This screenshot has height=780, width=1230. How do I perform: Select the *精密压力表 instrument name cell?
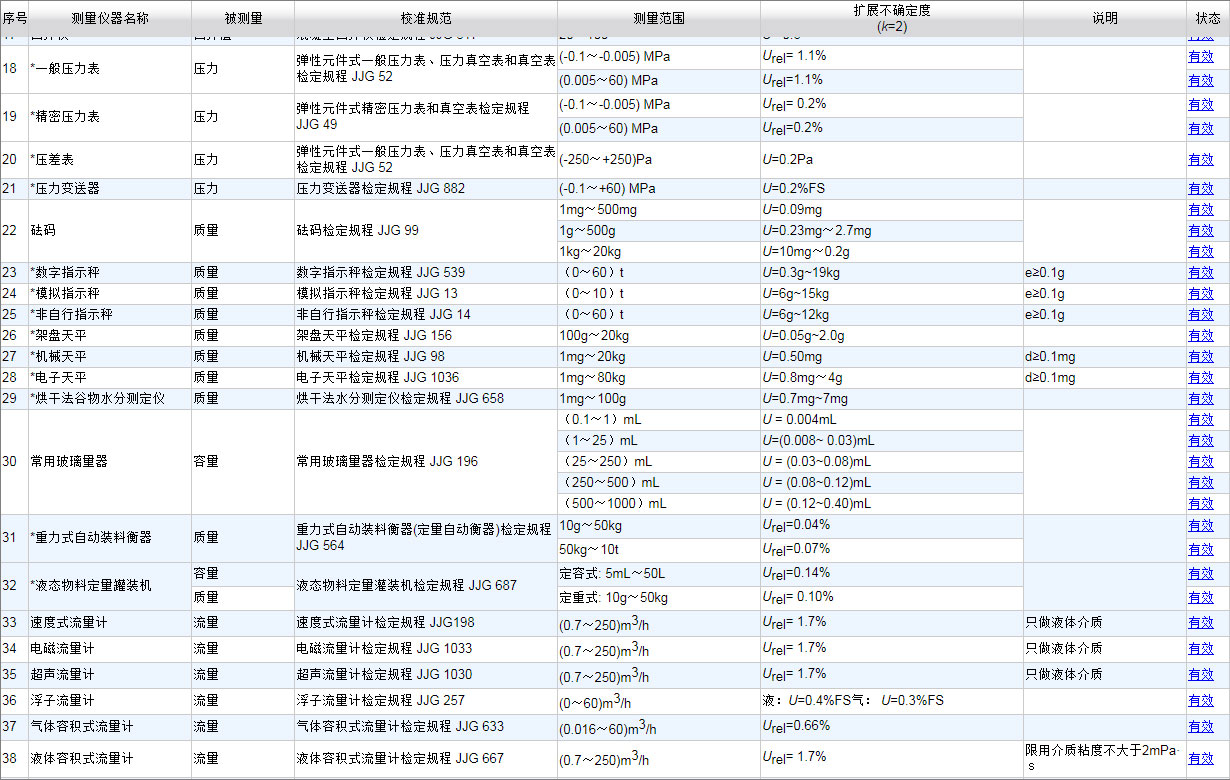(110, 117)
